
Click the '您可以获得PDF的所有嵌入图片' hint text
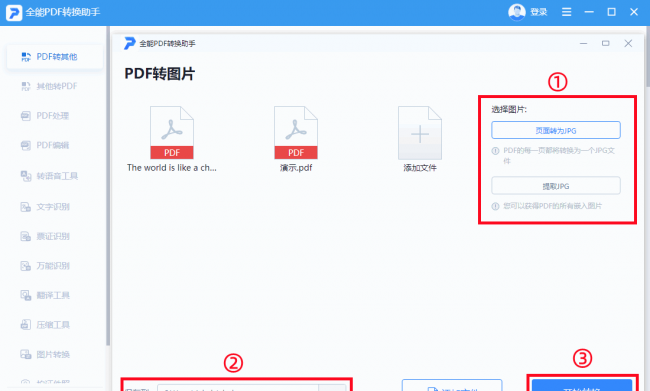click(553, 206)
